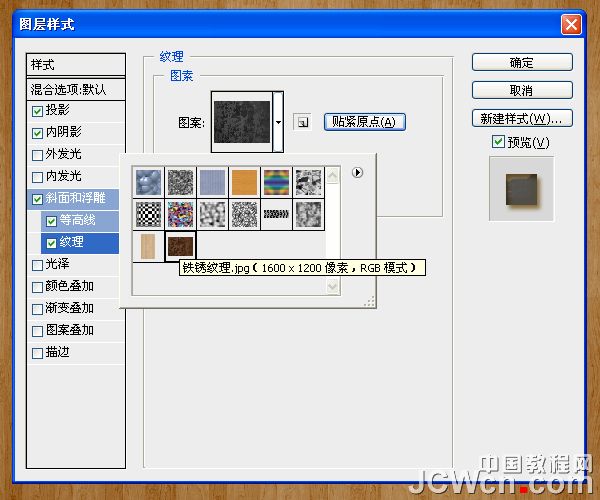The height and width of the screenshot is (500, 600).
Task: Click the 贴紧原点(A) snap to origin button
Action: click(364, 122)
